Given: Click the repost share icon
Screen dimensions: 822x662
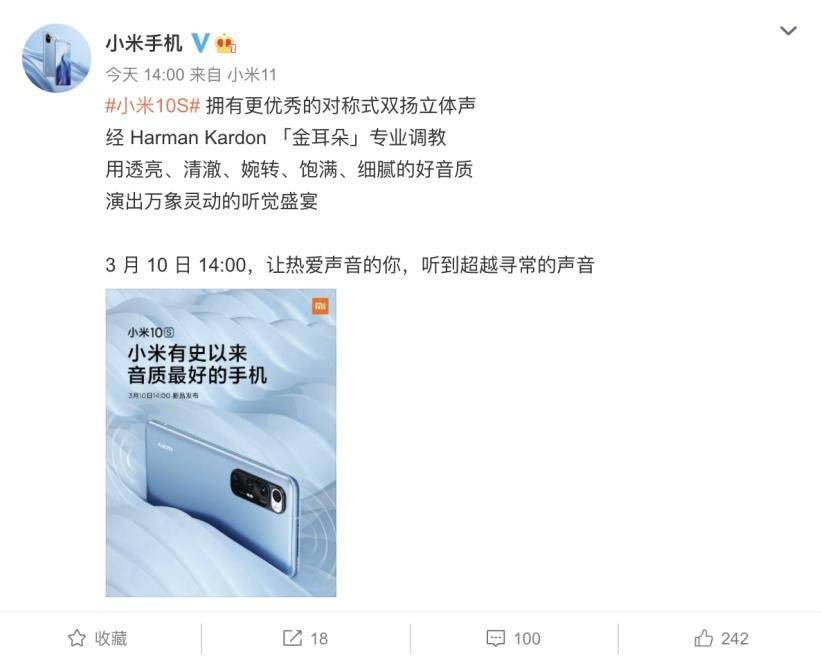Looking at the screenshot, I should pyautogui.click(x=292, y=638).
